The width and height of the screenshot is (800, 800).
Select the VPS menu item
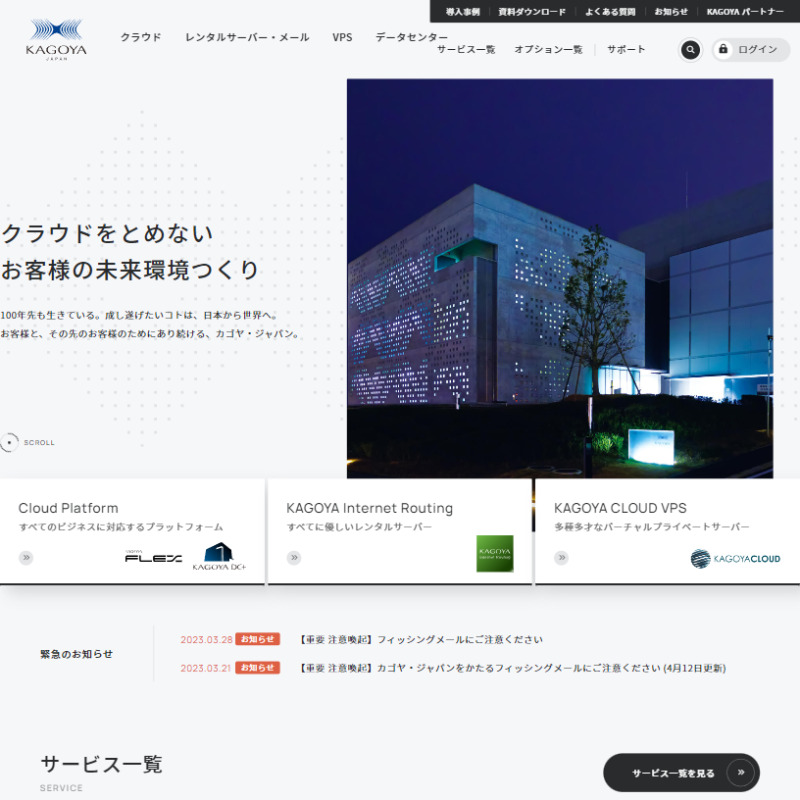(x=342, y=37)
